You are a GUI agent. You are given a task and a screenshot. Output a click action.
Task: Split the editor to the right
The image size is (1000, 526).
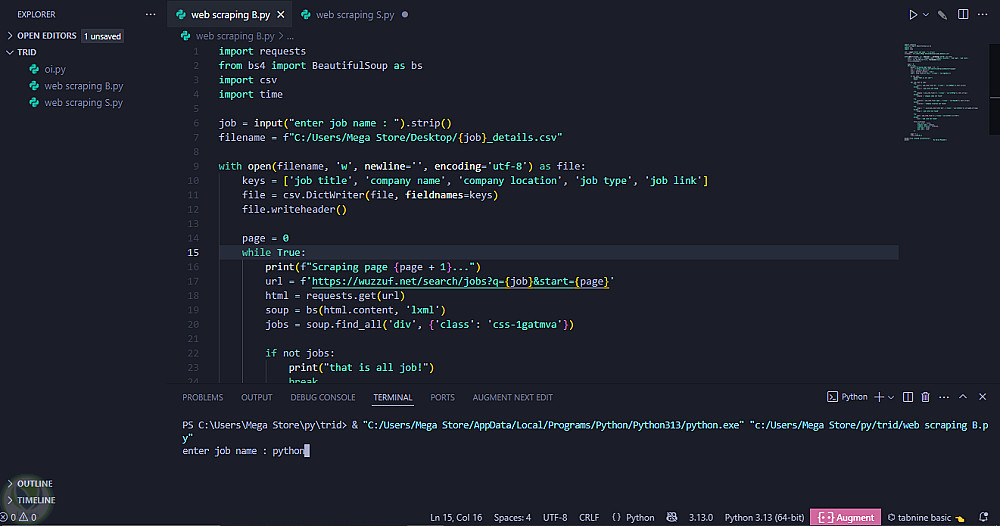[x=963, y=15]
